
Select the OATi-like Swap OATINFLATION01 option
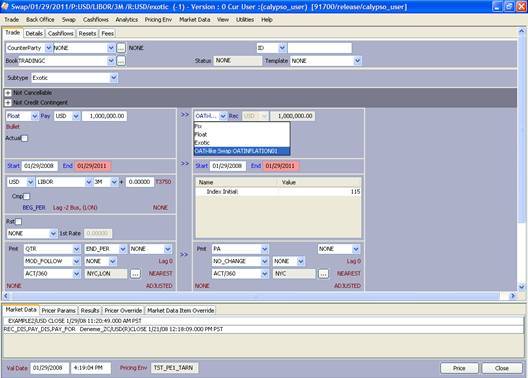tap(242, 151)
